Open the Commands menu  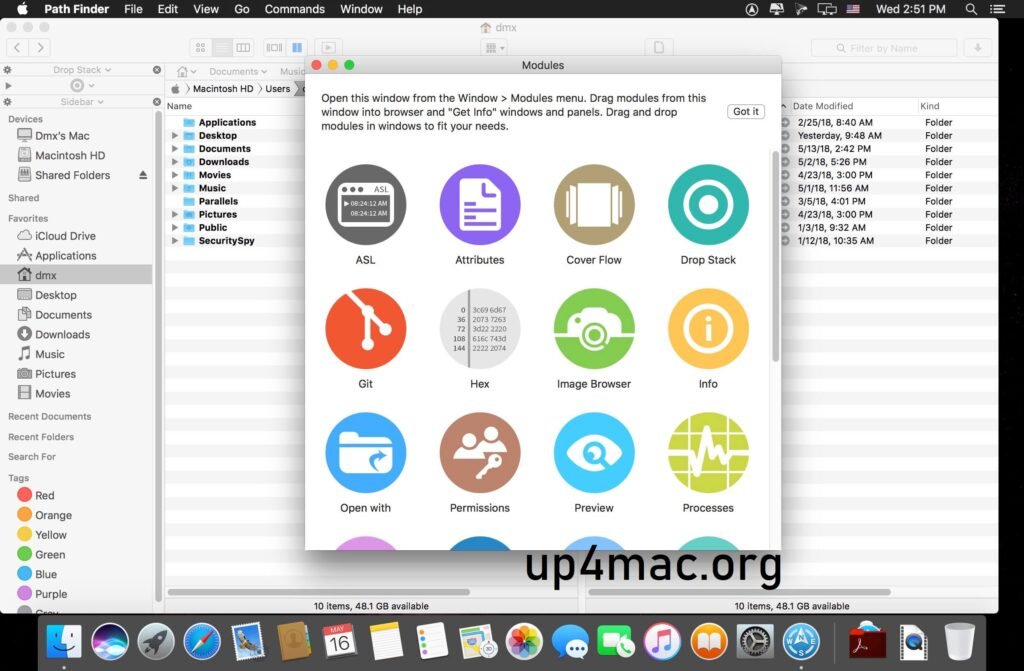point(294,9)
